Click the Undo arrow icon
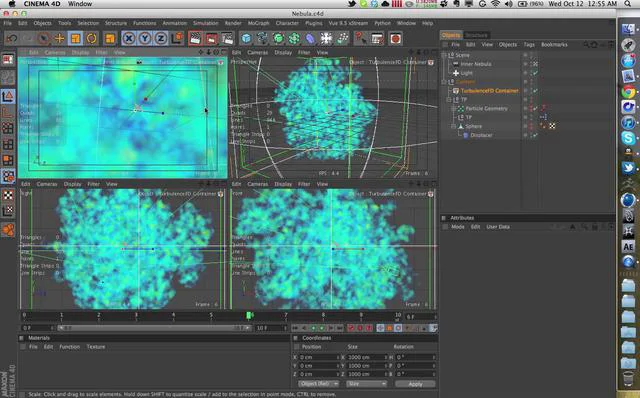 point(12,39)
